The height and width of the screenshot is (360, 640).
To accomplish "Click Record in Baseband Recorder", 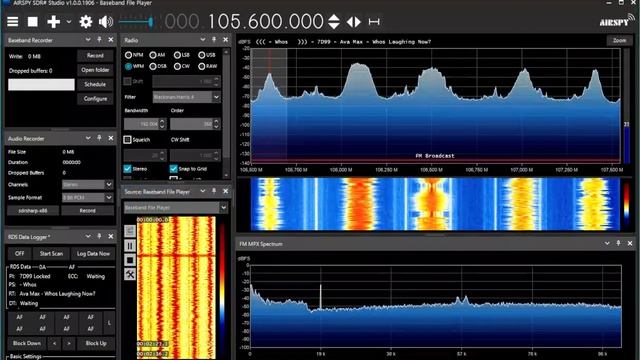I will pyautogui.click(x=95, y=56).
